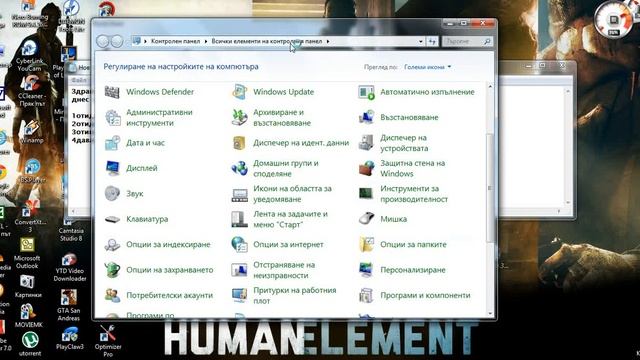Refresh the Control Panel address bar
Image resolution: width=640 pixels, height=360 pixels.
pos(432,41)
